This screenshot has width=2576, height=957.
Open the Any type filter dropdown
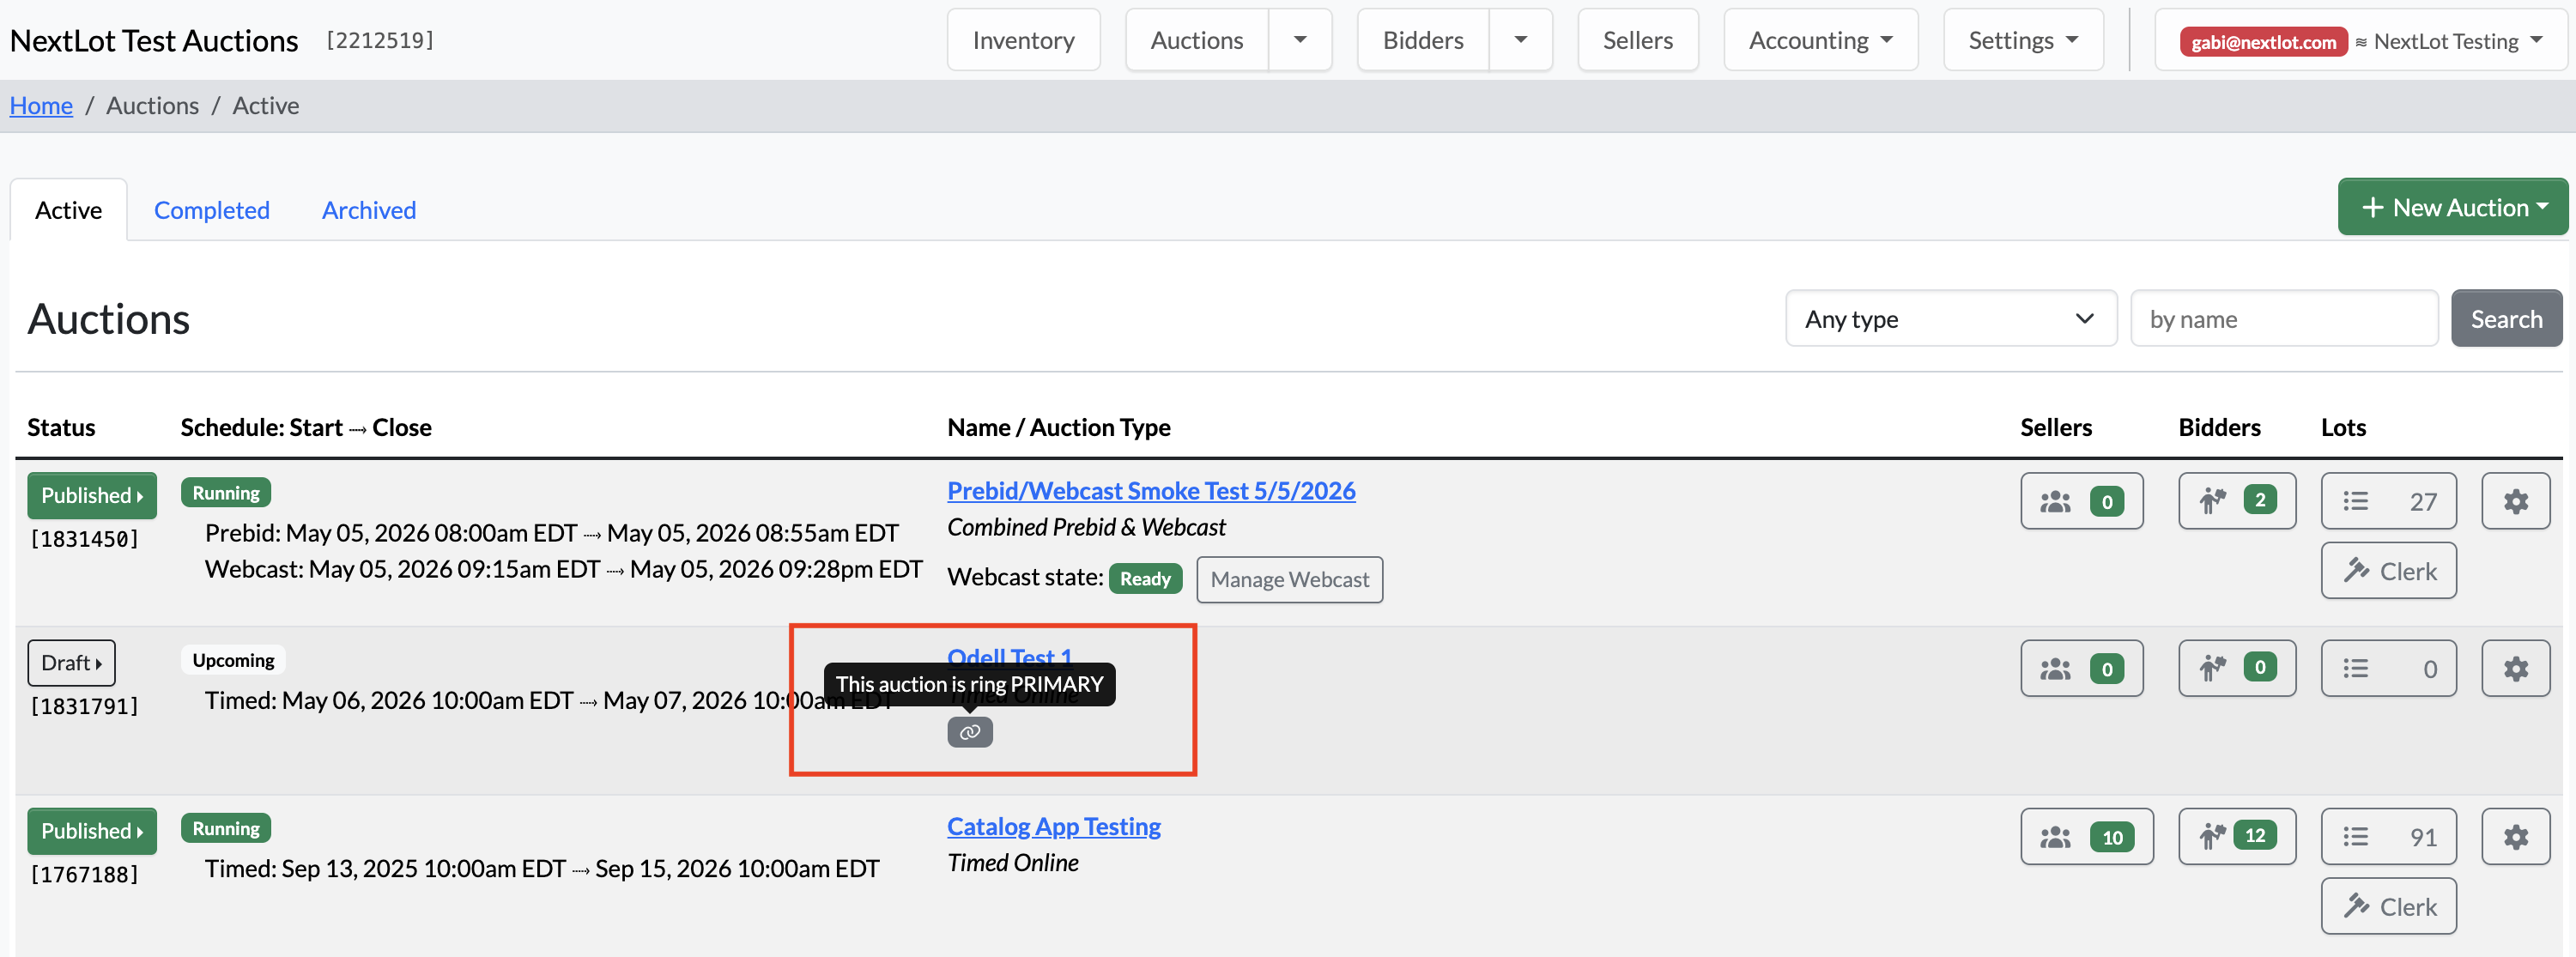coord(1950,319)
